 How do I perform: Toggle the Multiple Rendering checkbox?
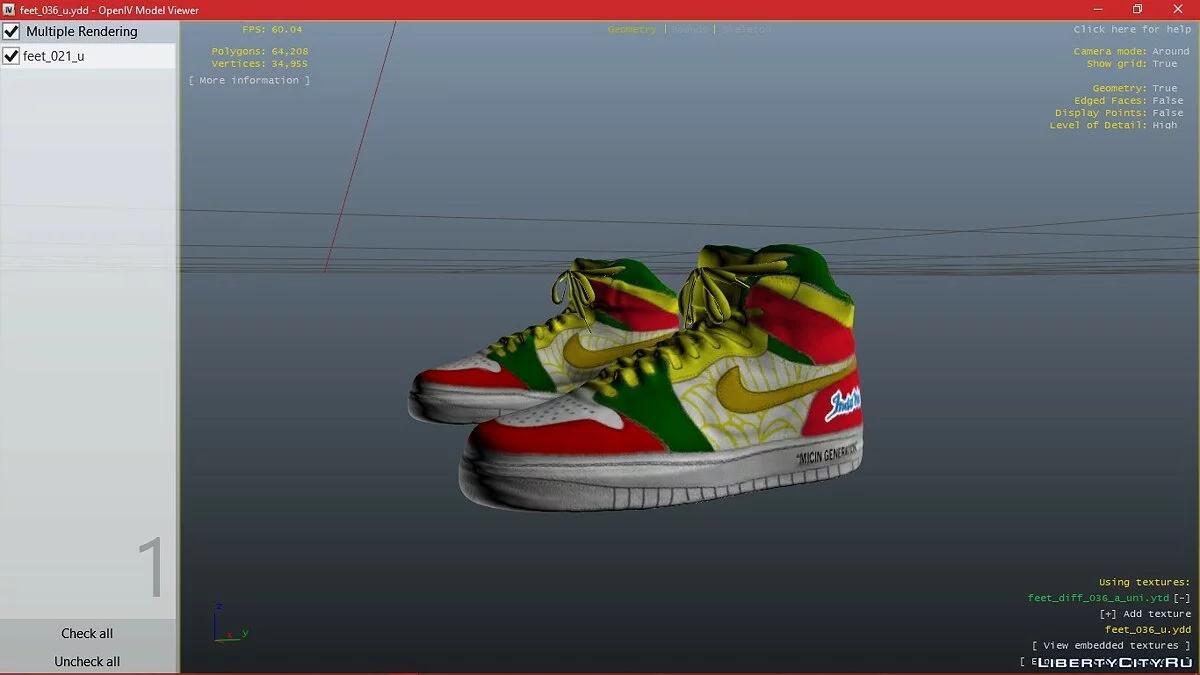click(x=12, y=32)
